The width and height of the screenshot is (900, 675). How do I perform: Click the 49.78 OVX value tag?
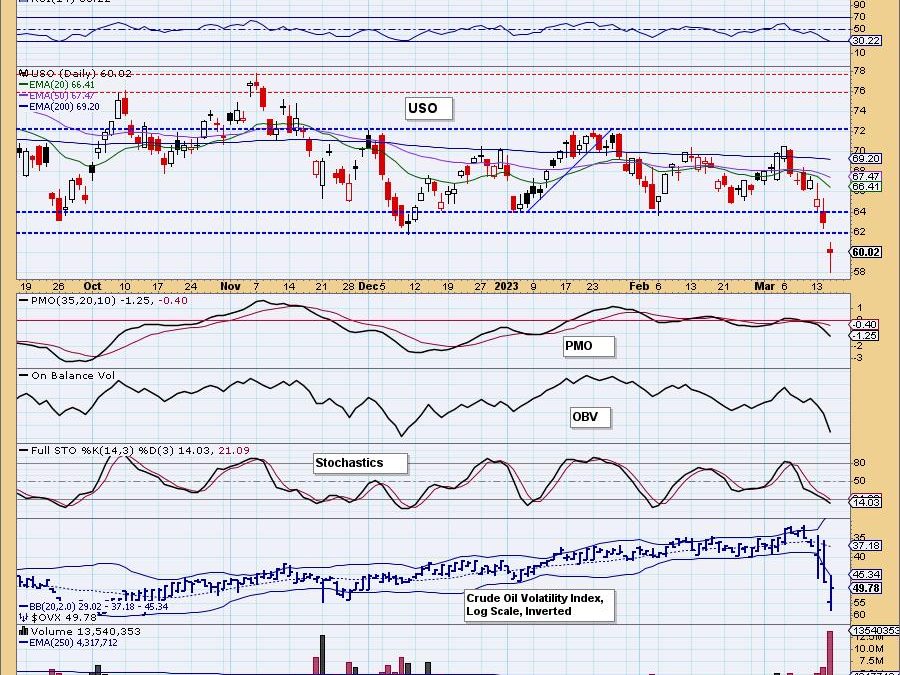866,588
